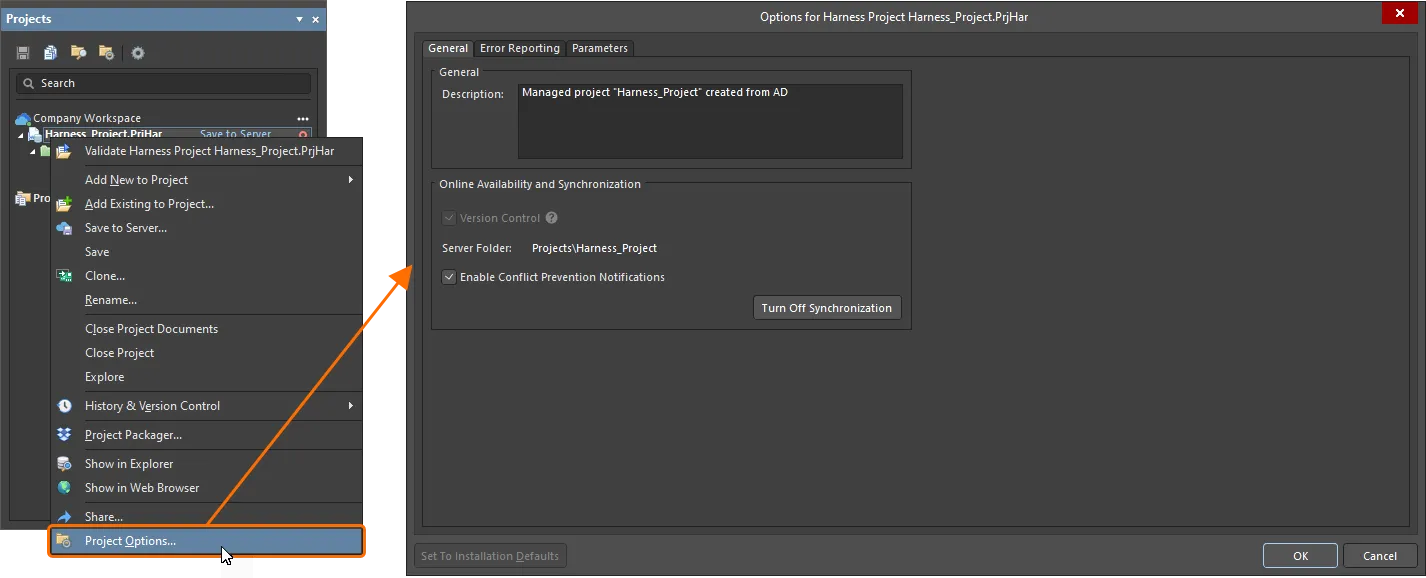The image size is (1426, 578).
Task: Expand the History & Version Control submenu
Action: (x=351, y=406)
